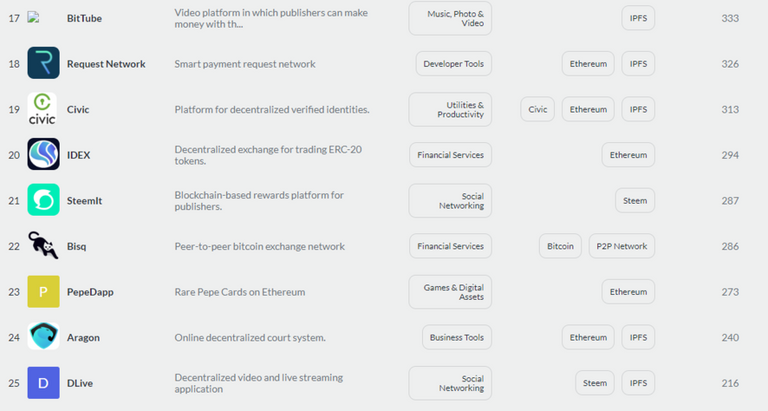
Task: Click the Business Tools category tag
Action: 456,338
